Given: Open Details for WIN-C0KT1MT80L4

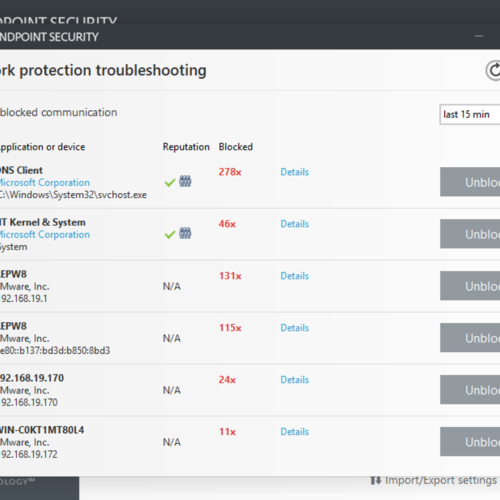Looking at the screenshot, I should pyautogui.click(x=295, y=432).
